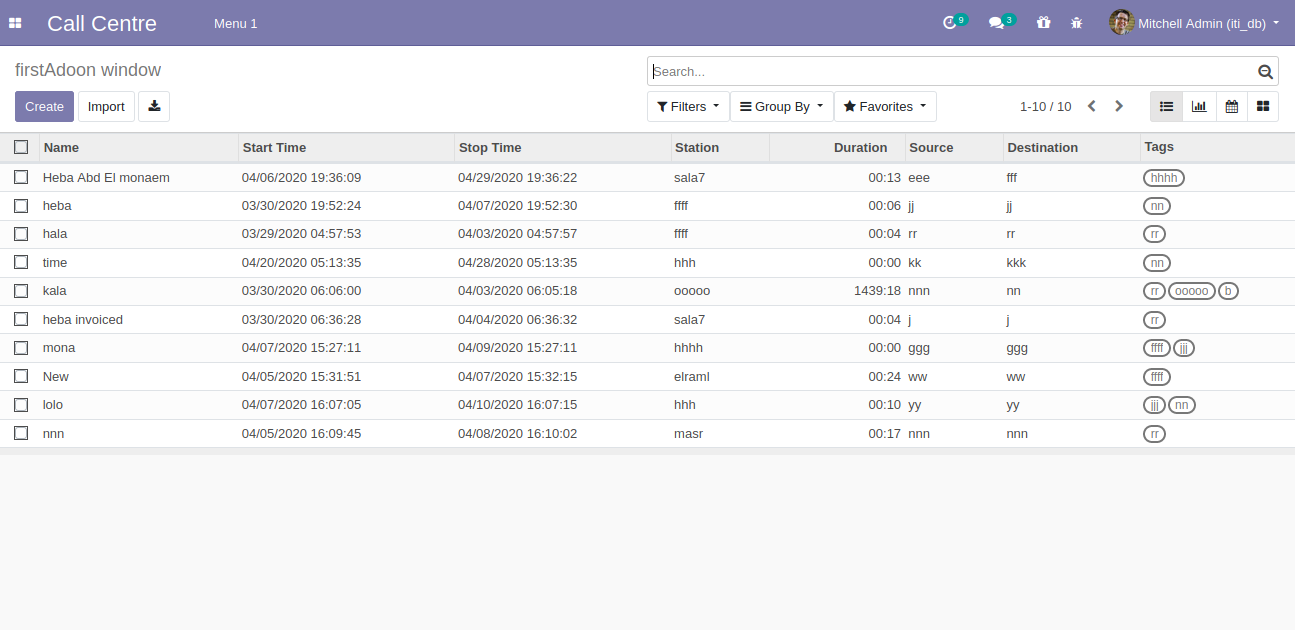The width and height of the screenshot is (1295, 630).
Task: Click the search magnifier icon
Action: (1264, 70)
